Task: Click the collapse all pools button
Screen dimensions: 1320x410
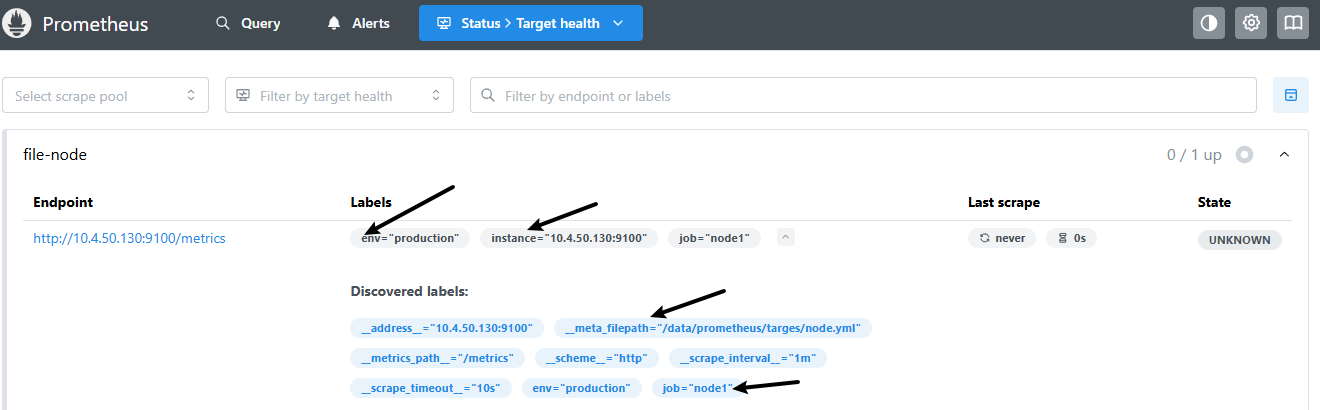Action: tap(1290, 95)
